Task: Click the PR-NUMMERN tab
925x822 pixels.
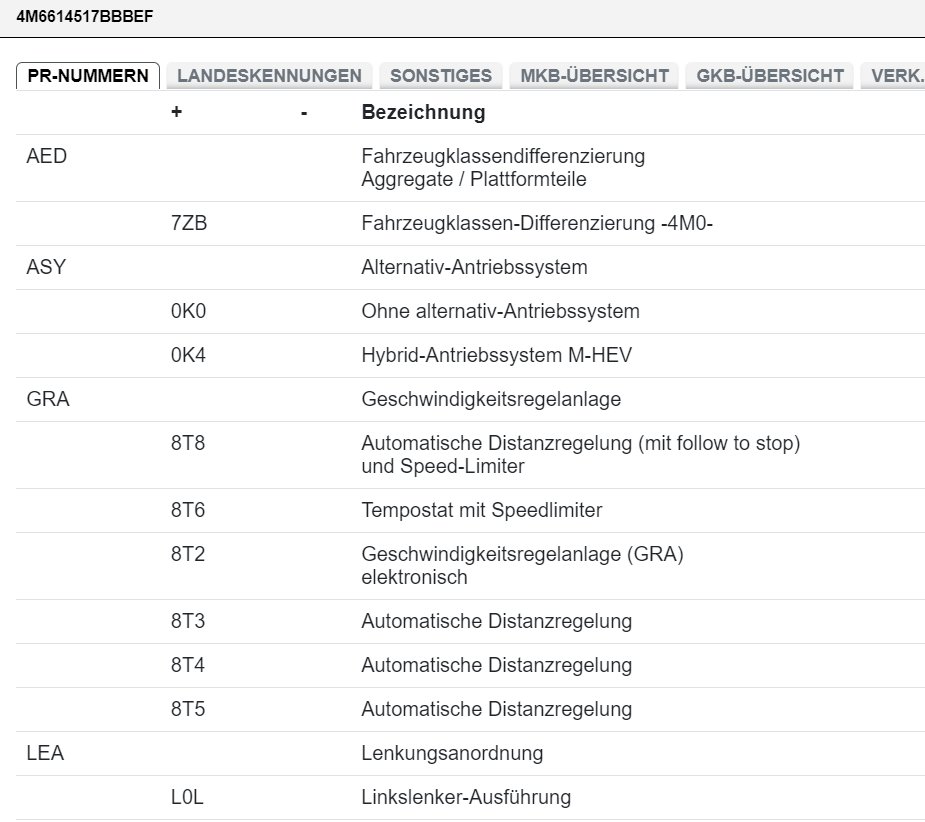Action: [88, 76]
